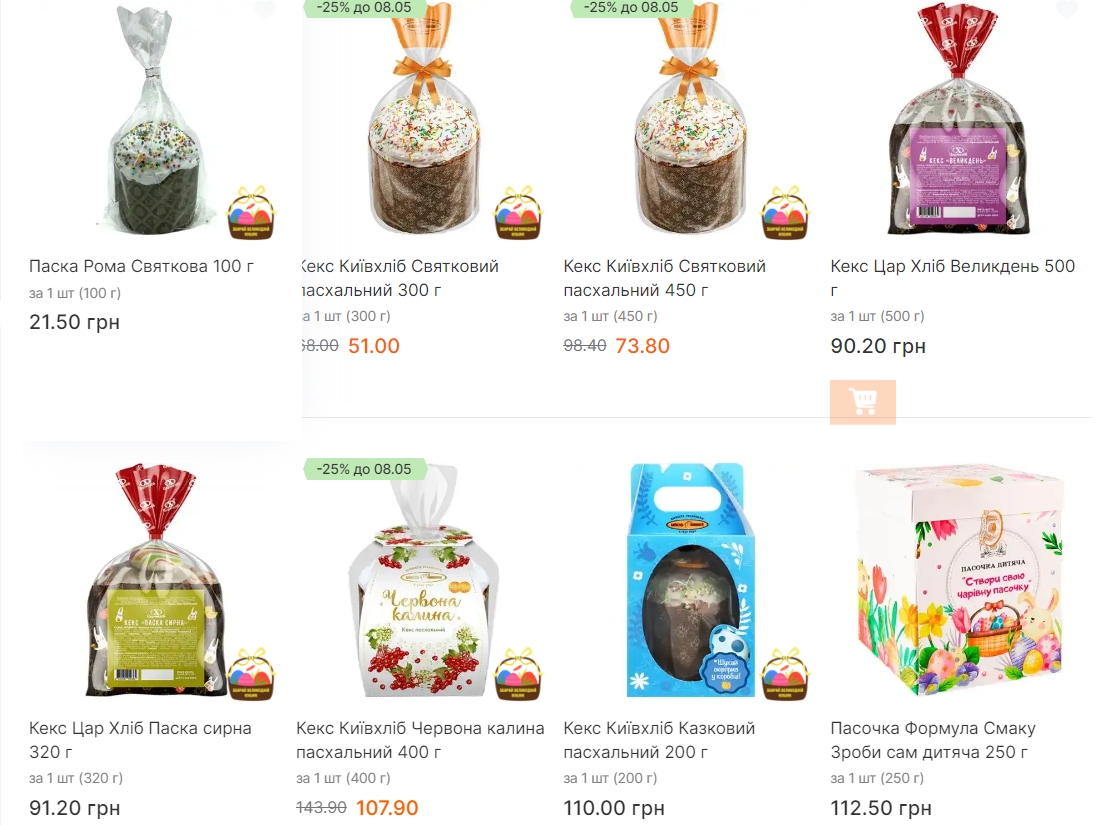Click Easter basket badge on Святковий 450 г
This screenshot has height=825, width=1106.
[x=785, y=213]
